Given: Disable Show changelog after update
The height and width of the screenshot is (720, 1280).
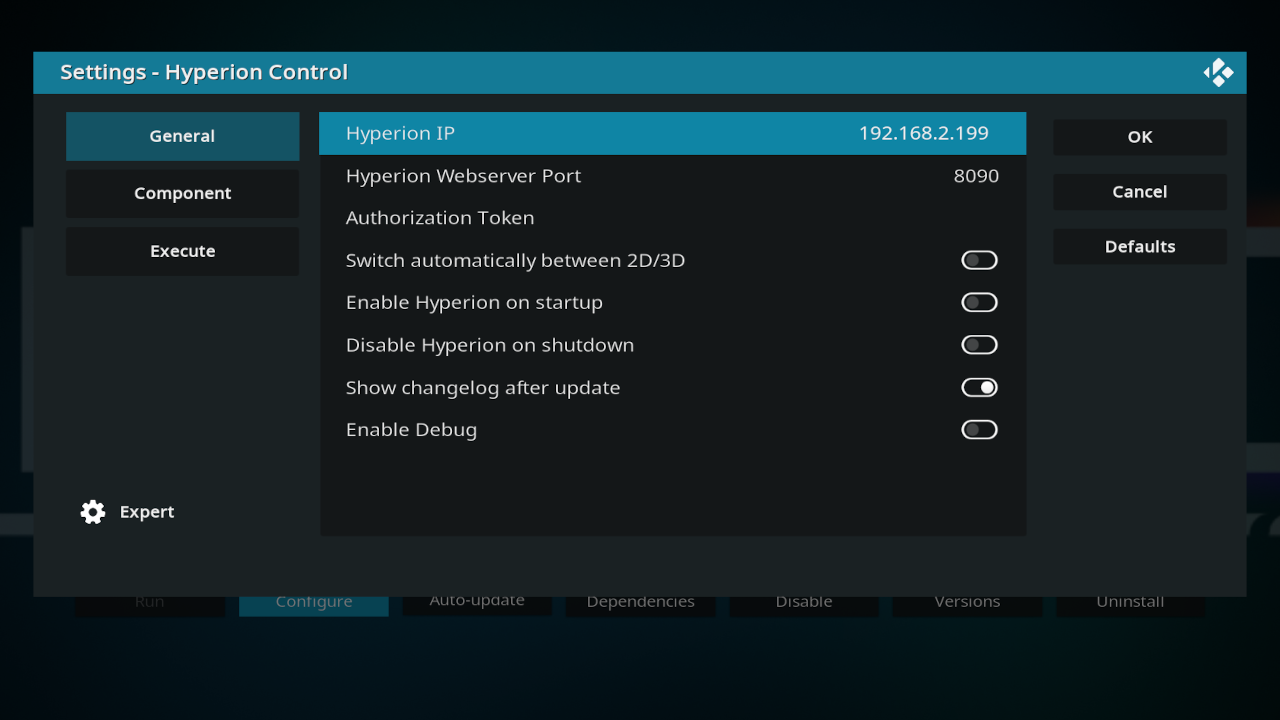Looking at the screenshot, I should pos(979,388).
